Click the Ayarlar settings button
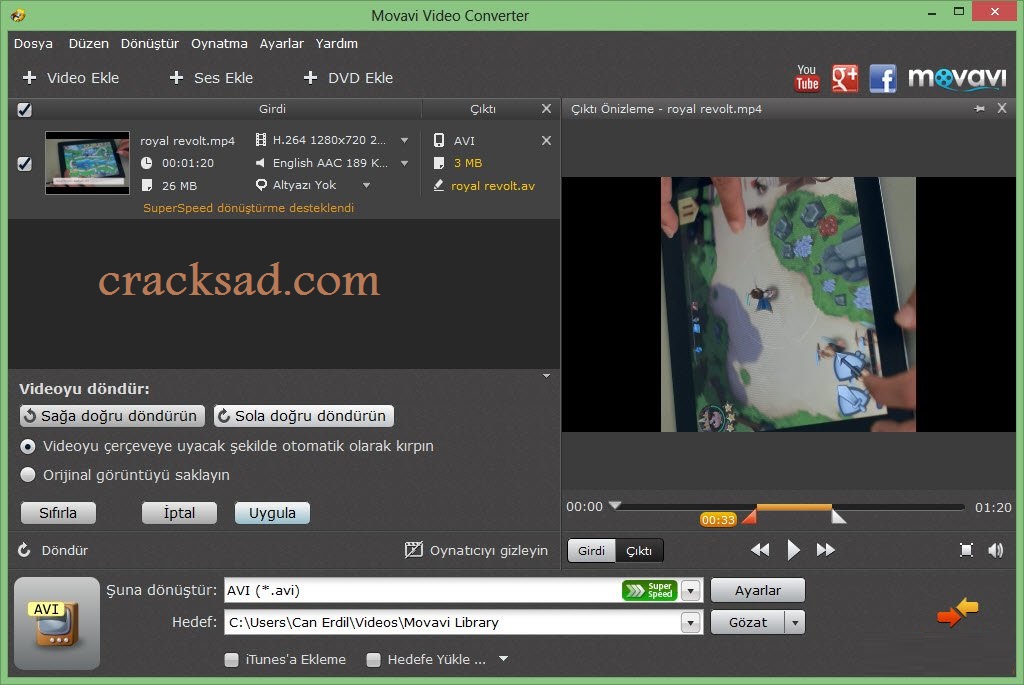 (x=758, y=590)
